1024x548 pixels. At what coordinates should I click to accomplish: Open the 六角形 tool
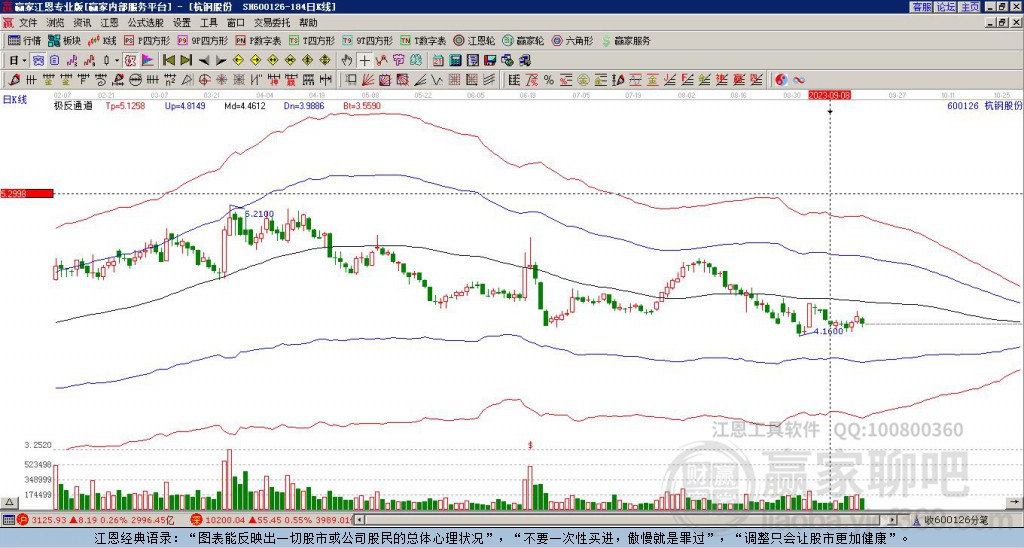pos(572,41)
